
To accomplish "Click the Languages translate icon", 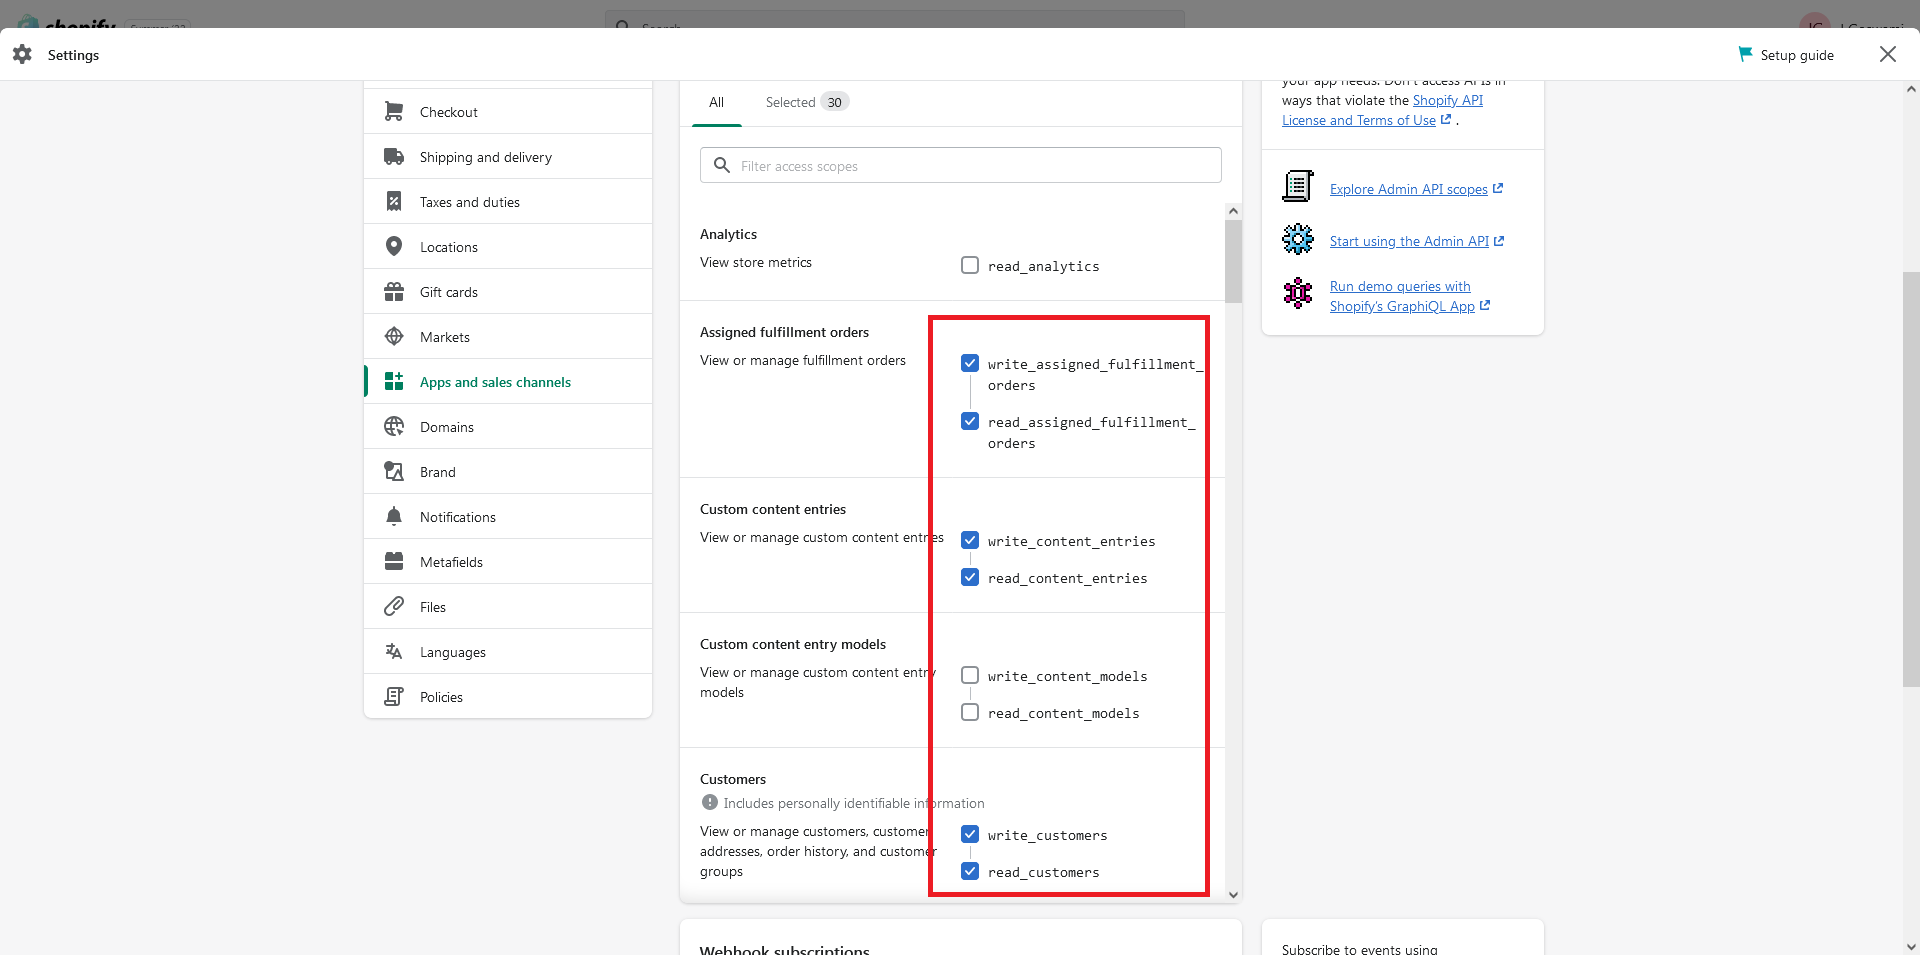I will 394,652.
